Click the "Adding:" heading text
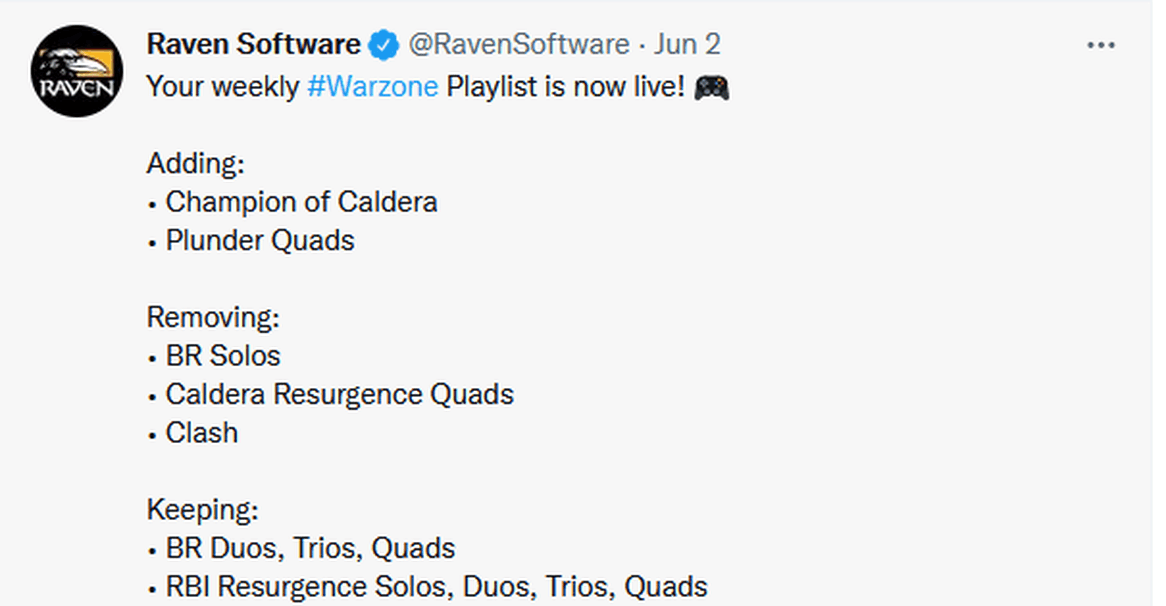This screenshot has height=606, width=1166. [196, 164]
